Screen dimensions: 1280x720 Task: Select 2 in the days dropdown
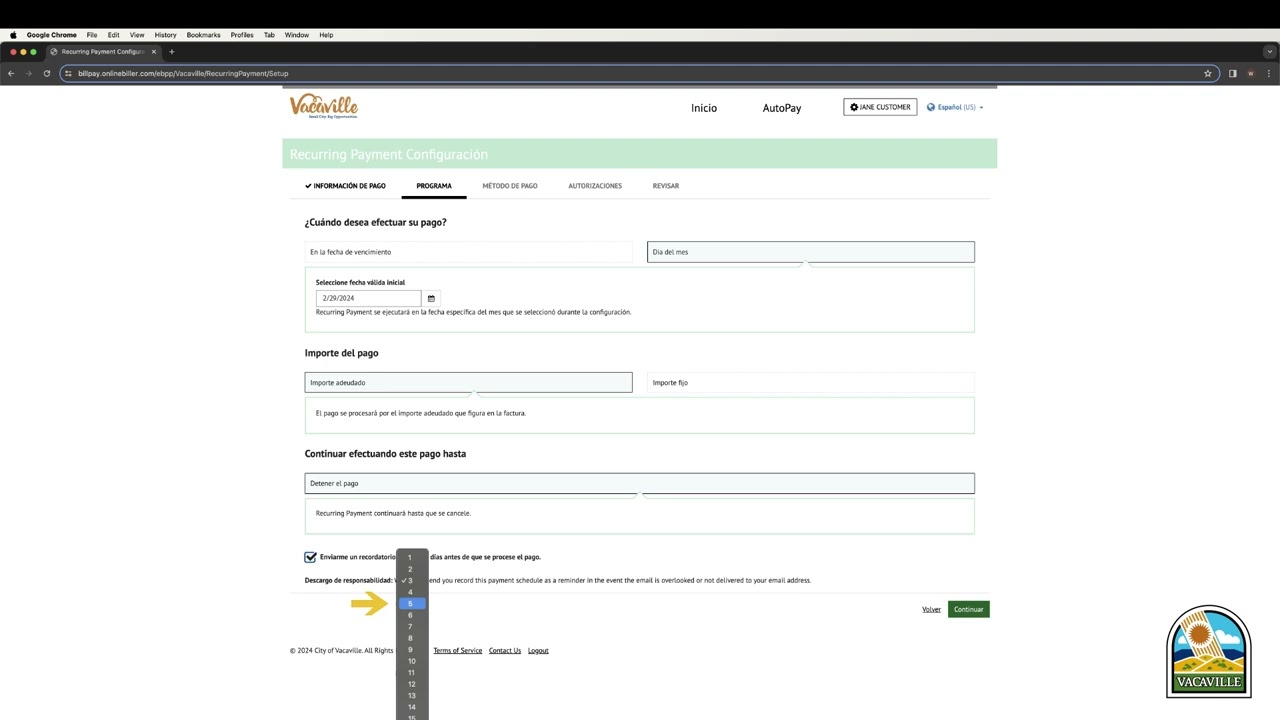click(x=412, y=569)
